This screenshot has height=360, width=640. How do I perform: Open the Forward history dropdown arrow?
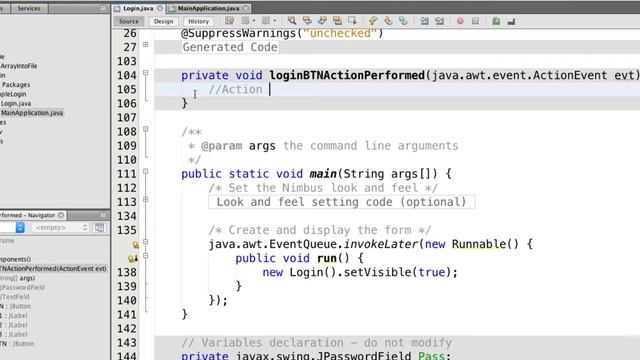point(274,21)
